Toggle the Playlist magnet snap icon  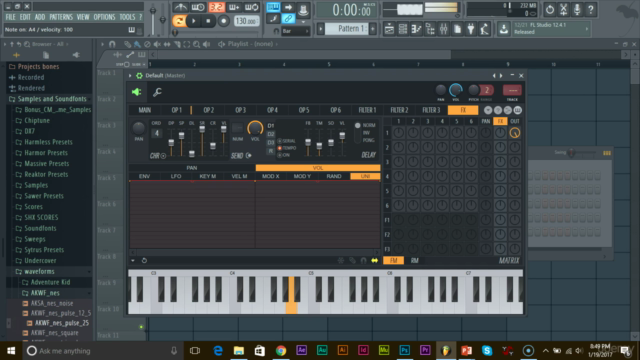click(x=112, y=44)
